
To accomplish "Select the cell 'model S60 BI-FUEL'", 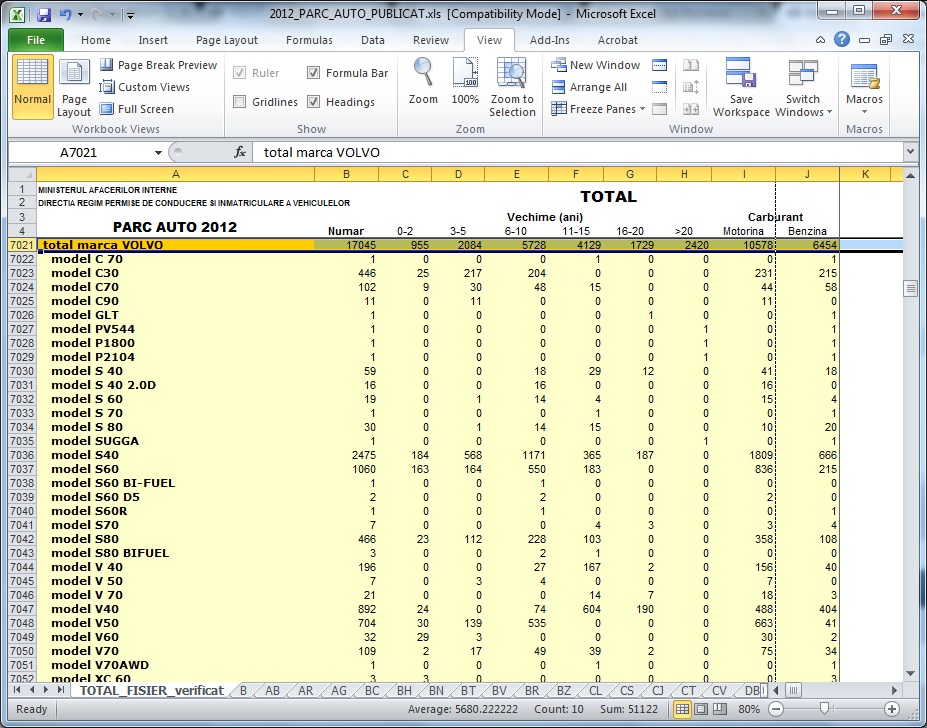I will point(175,483).
